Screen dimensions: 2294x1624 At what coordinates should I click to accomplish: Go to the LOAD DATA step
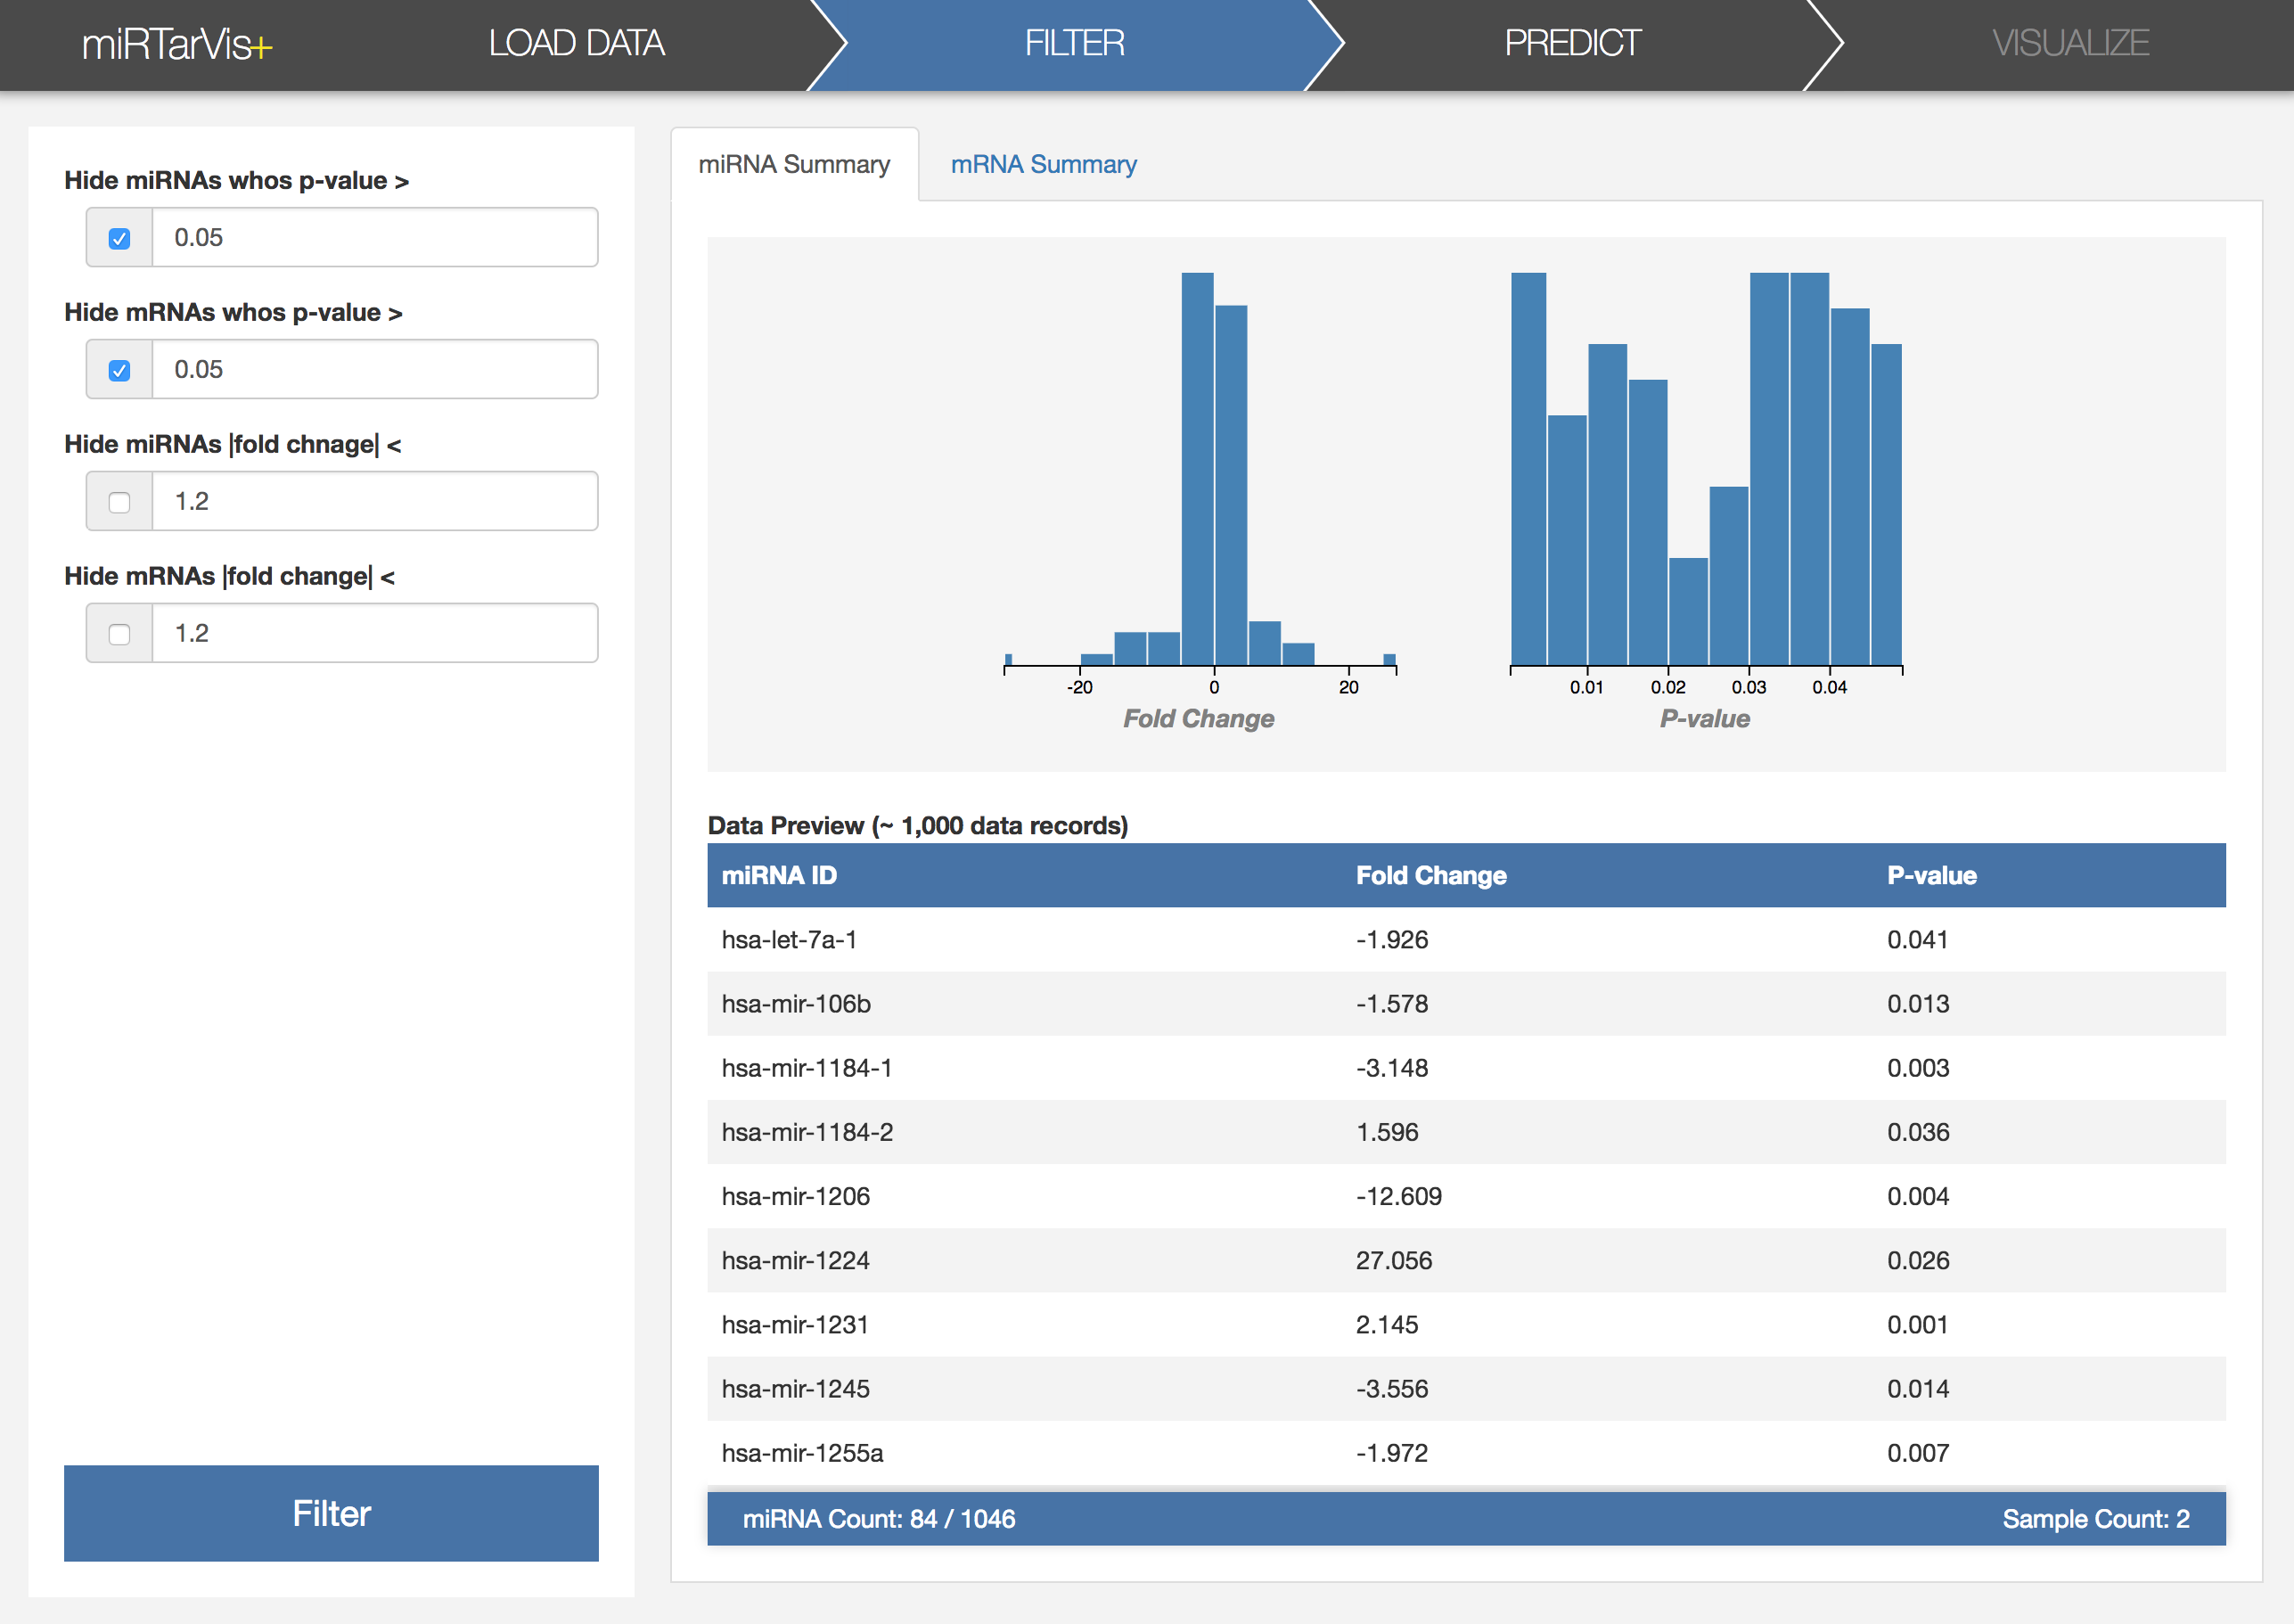pyautogui.click(x=576, y=43)
